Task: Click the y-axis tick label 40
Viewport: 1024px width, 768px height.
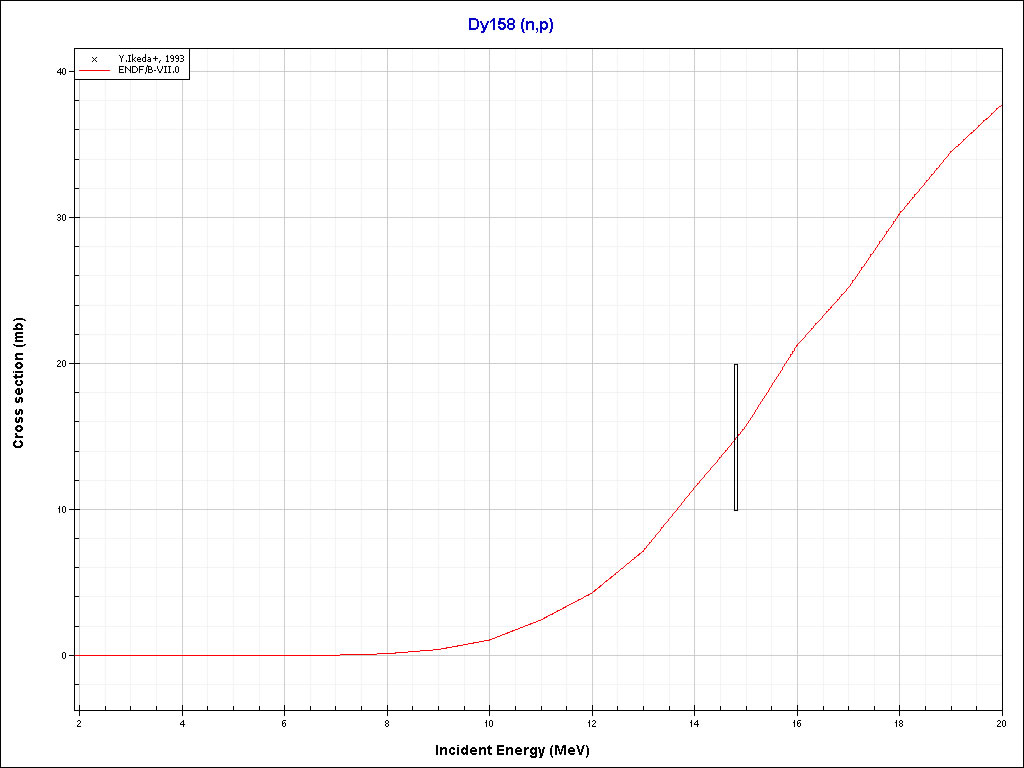Action: (60, 72)
